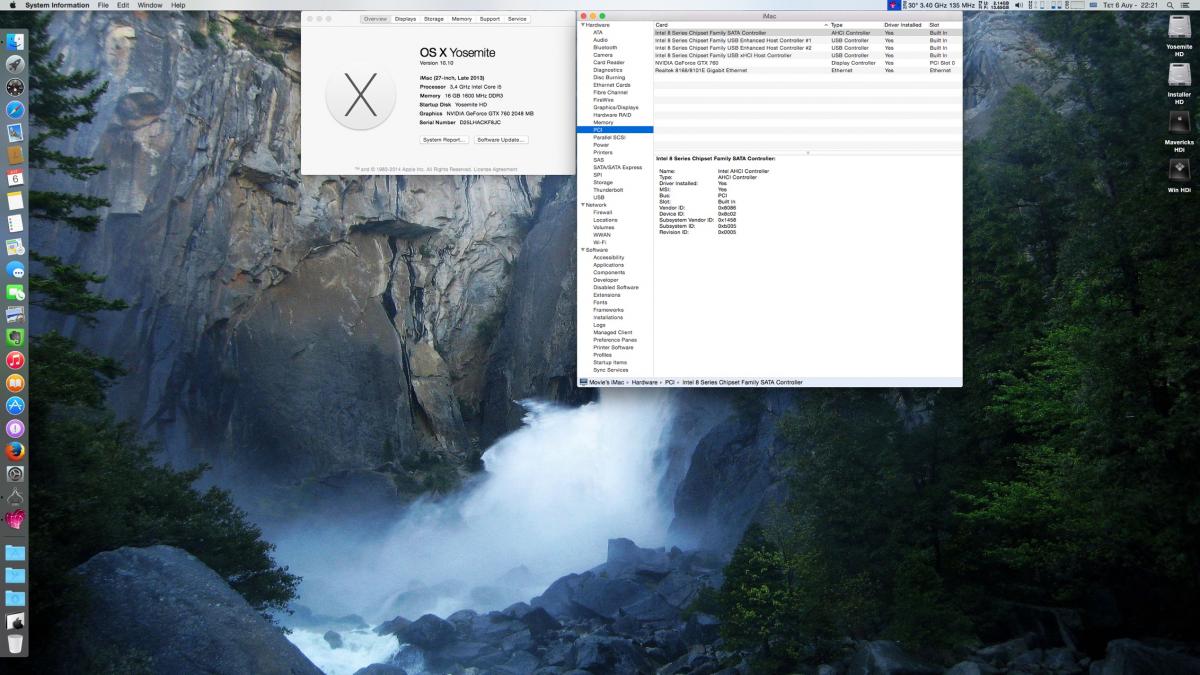This screenshot has width=1200, height=675.
Task: Switch to Support tab in About This Mac
Action: click(x=489, y=19)
